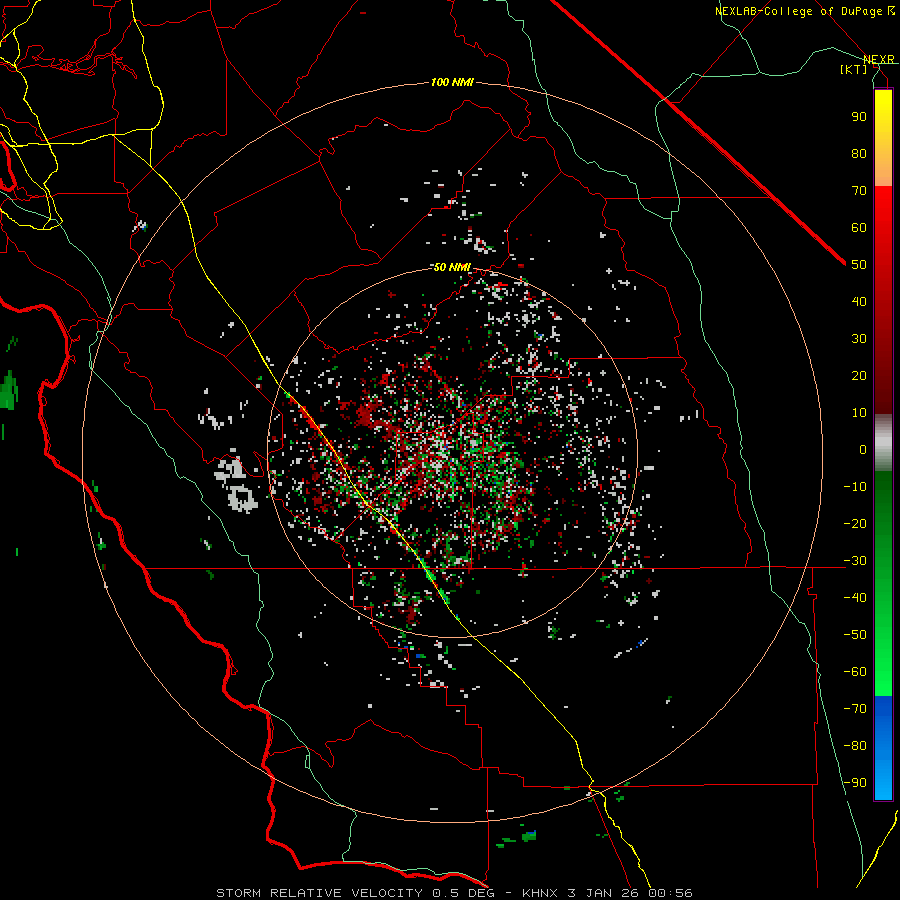Click the NEXR label above the color scale

[x=879, y=60]
